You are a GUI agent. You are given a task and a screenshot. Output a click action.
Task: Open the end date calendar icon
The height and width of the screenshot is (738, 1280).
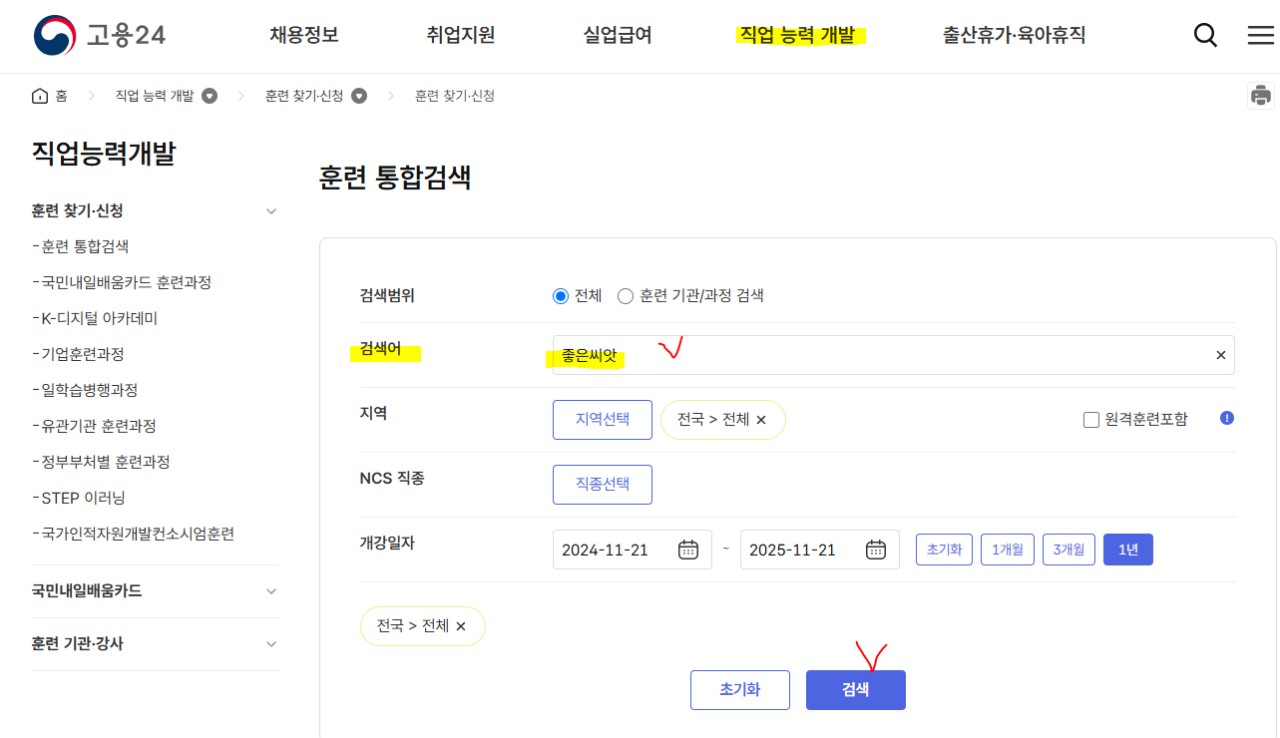coord(875,549)
